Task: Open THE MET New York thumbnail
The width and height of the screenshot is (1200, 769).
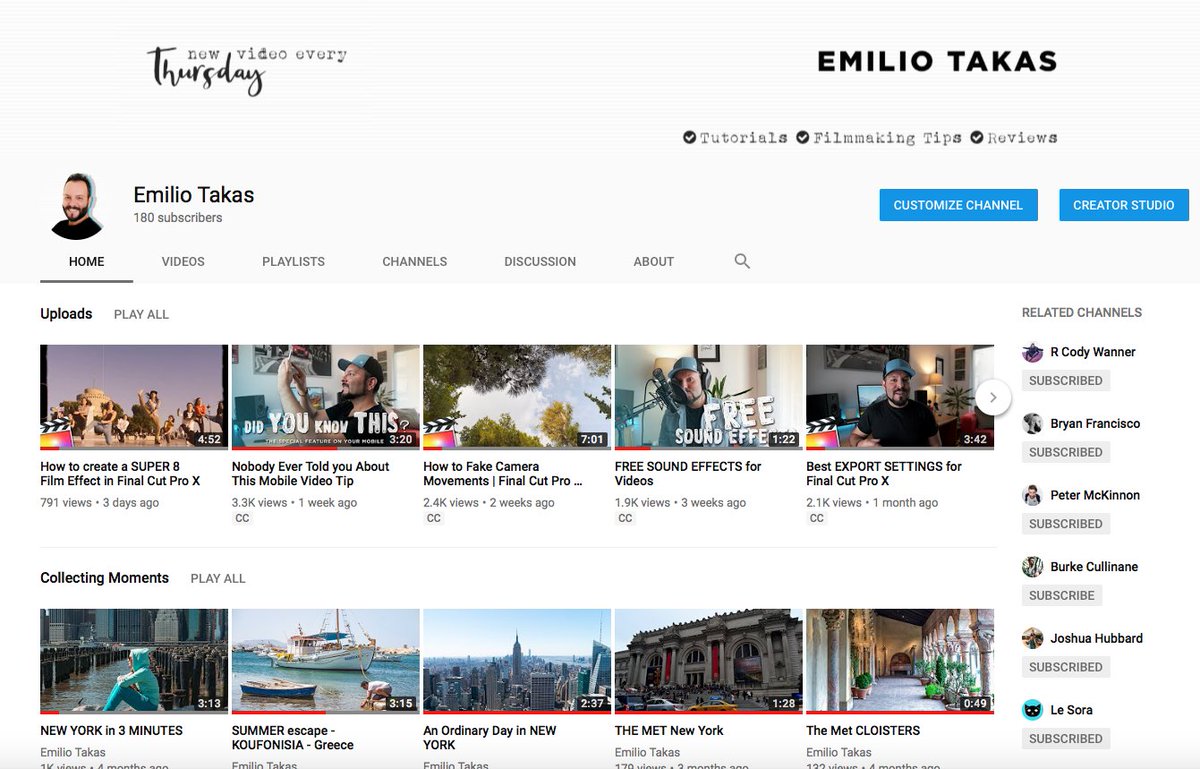Action: point(709,661)
